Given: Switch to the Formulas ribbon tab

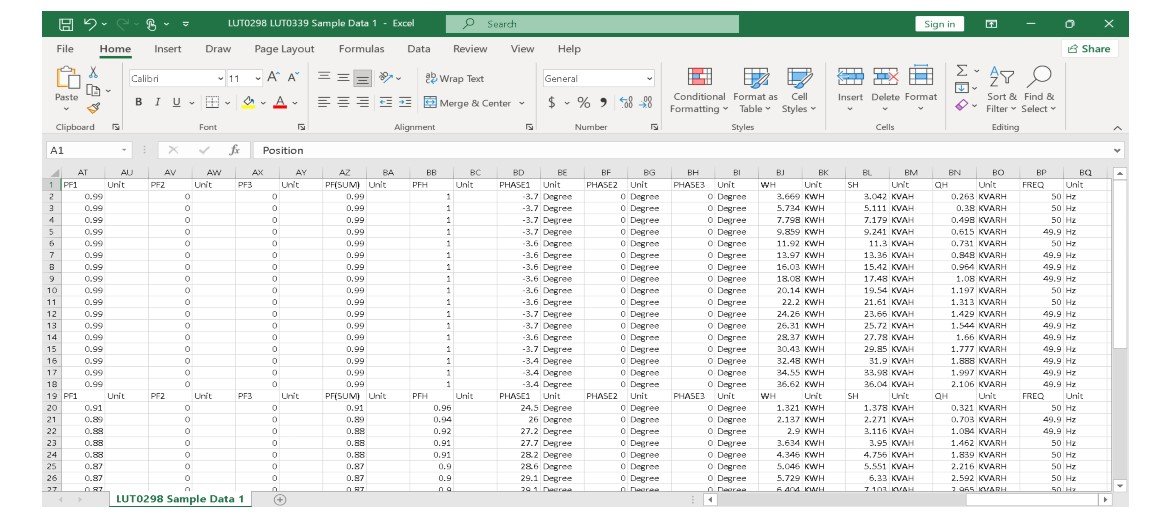Looking at the screenshot, I should (361, 48).
